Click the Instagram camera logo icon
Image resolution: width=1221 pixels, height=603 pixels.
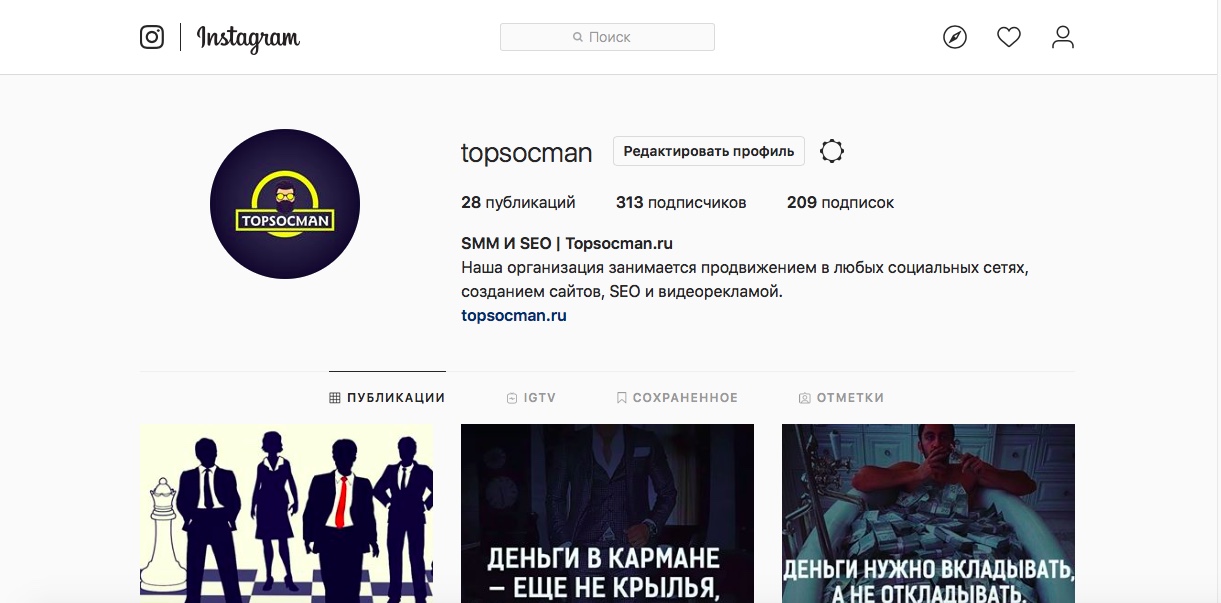click(x=152, y=37)
